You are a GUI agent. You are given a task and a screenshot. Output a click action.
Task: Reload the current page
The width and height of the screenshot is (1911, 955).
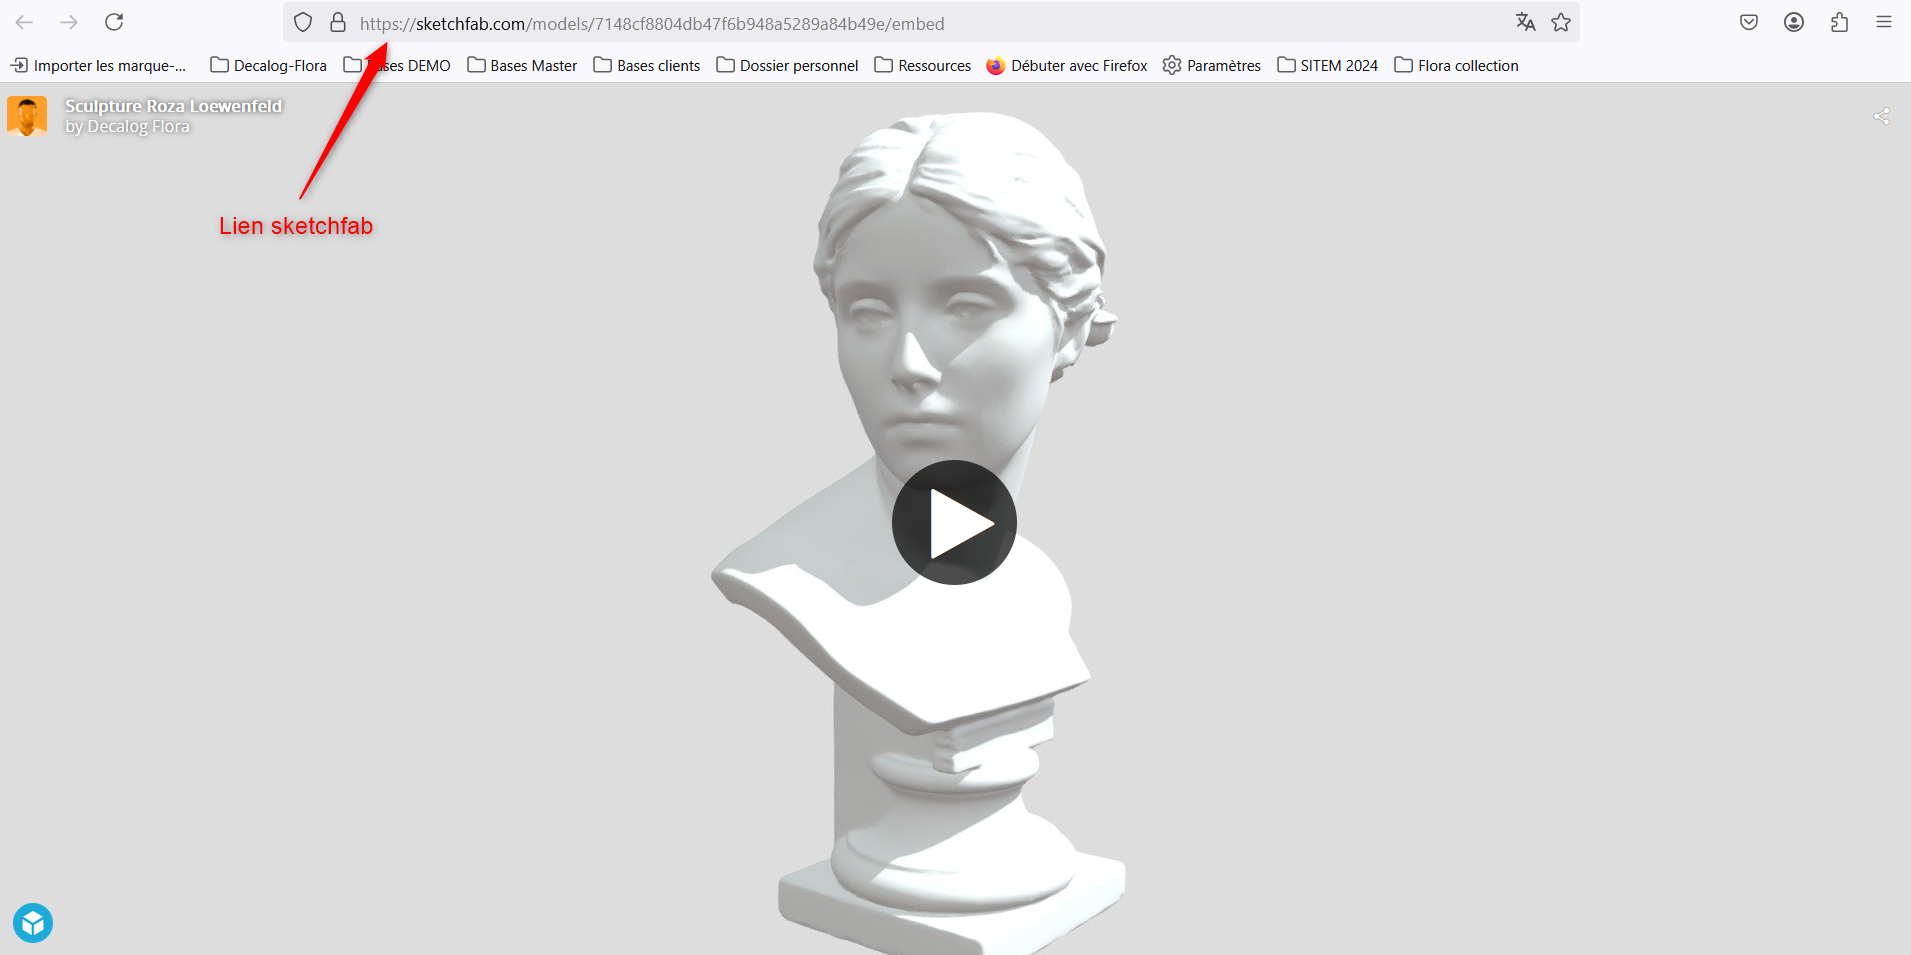pyautogui.click(x=114, y=22)
